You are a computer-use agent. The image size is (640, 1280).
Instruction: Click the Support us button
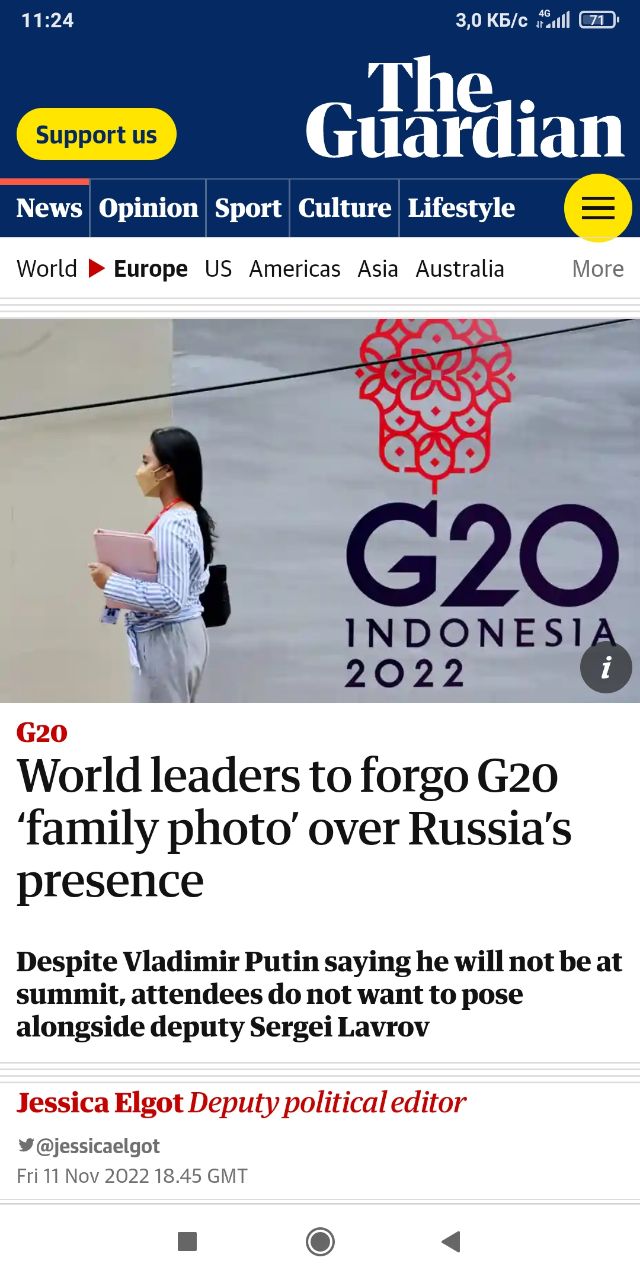coord(96,134)
